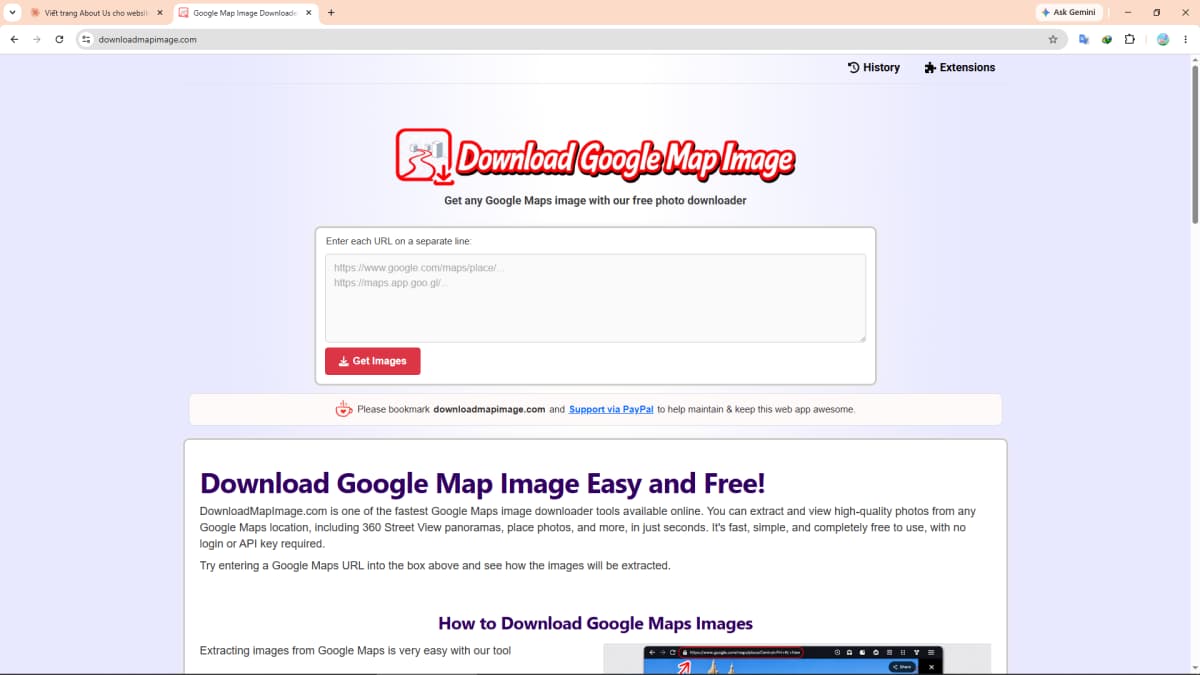Open the Extensions page

click(x=960, y=67)
